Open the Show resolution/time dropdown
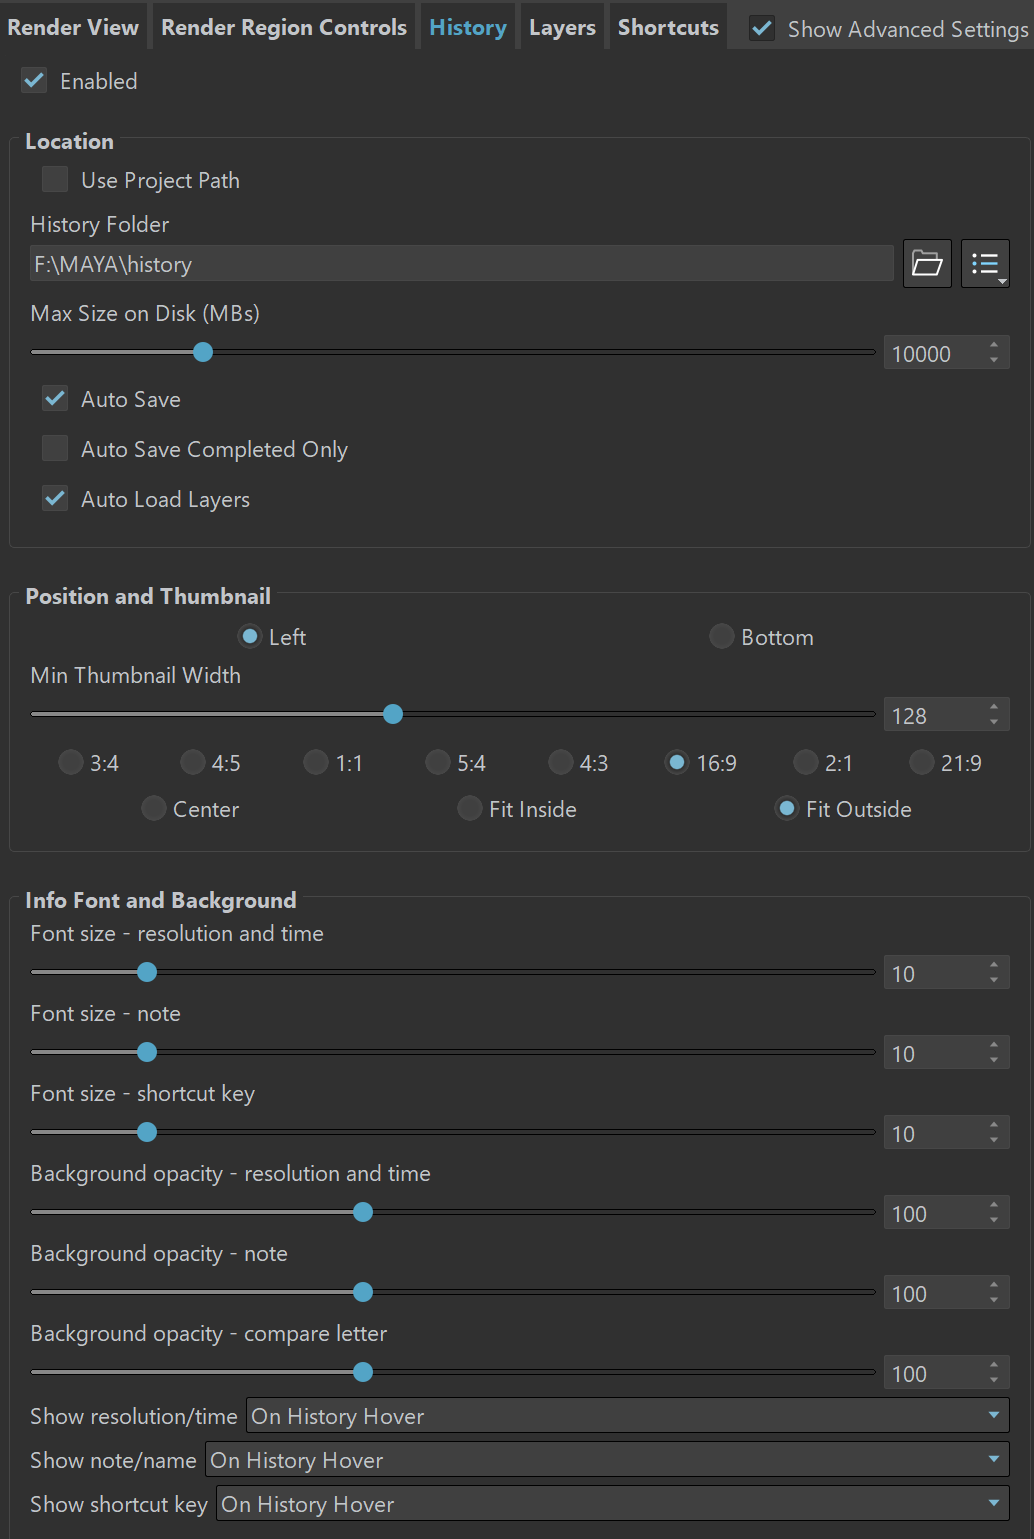This screenshot has height=1539, width=1034. click(x=627, y=1416)
